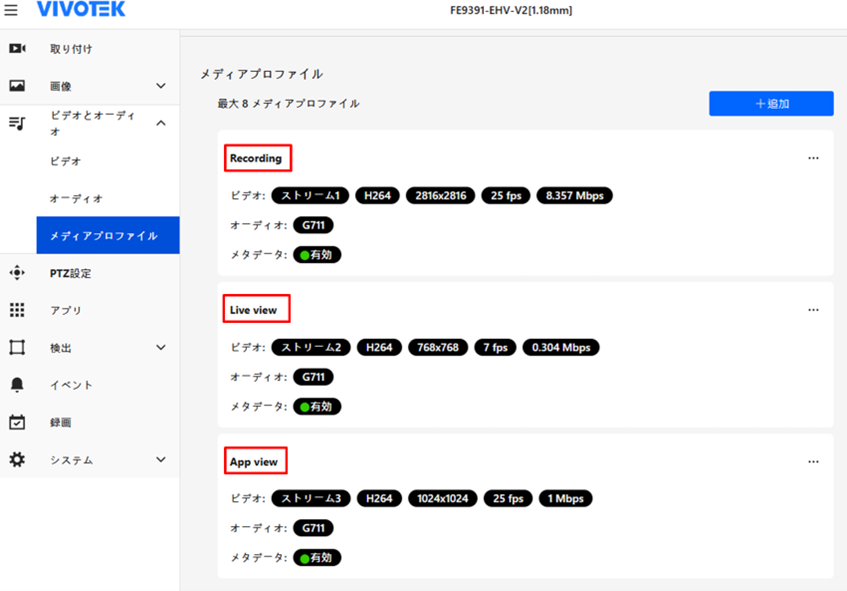Collapse the ビデオとオーディオ section chevron
This screenshot has height=591, width=847.
(x=160, y=123)
